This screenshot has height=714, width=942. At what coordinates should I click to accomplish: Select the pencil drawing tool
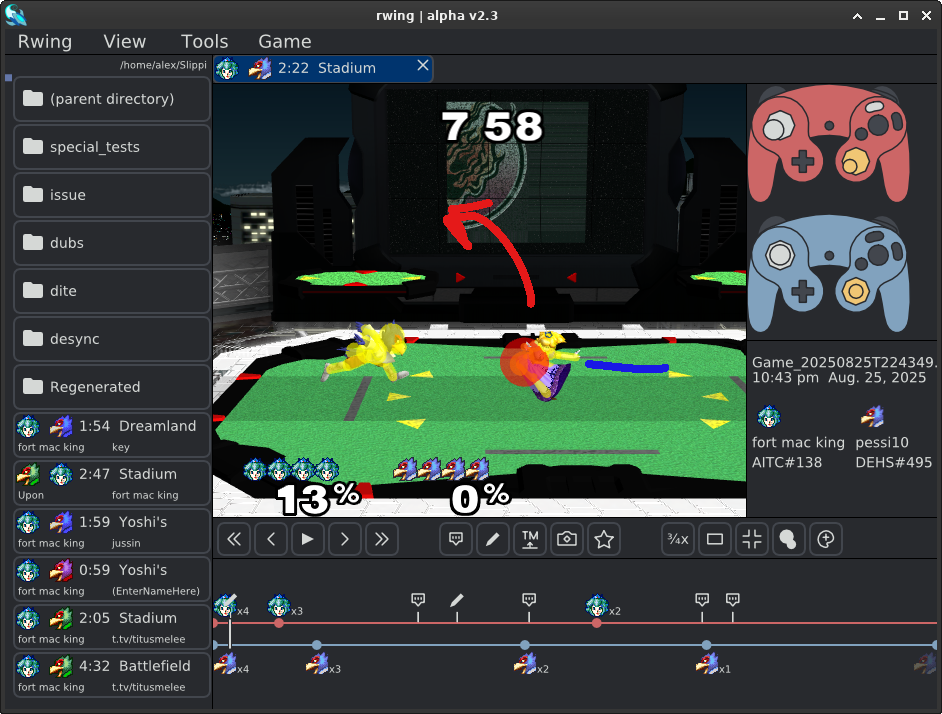[493, 539]
